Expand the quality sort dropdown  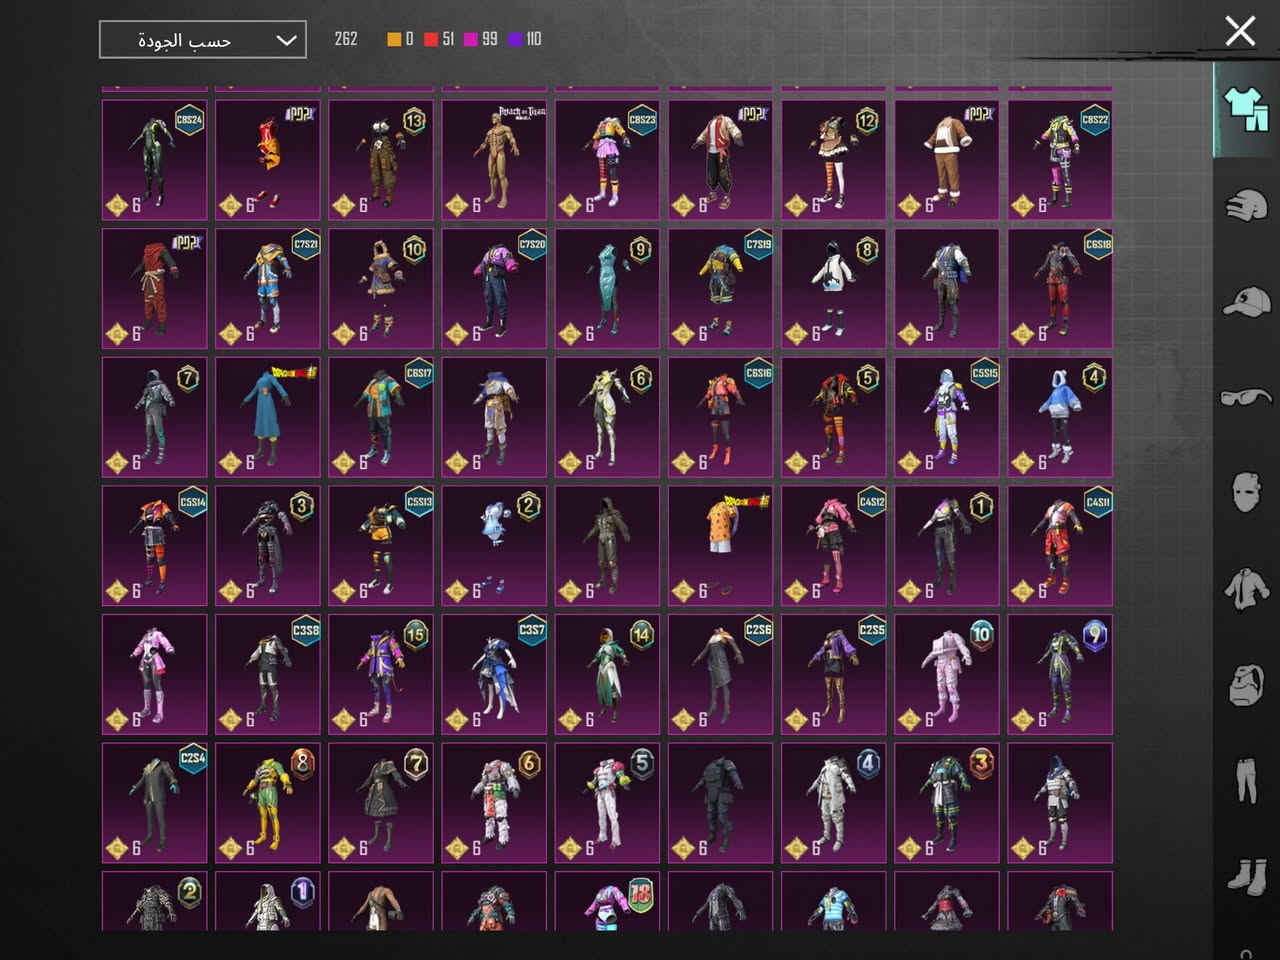click(202, 40)
